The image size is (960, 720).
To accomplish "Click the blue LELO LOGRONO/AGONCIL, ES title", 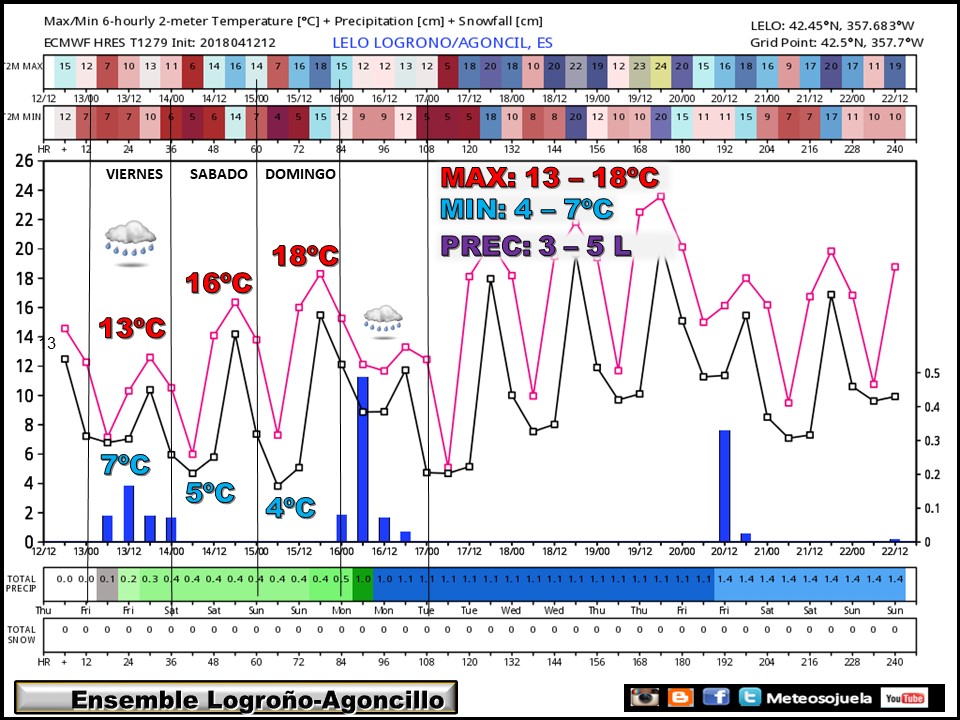I will point(442,43).
